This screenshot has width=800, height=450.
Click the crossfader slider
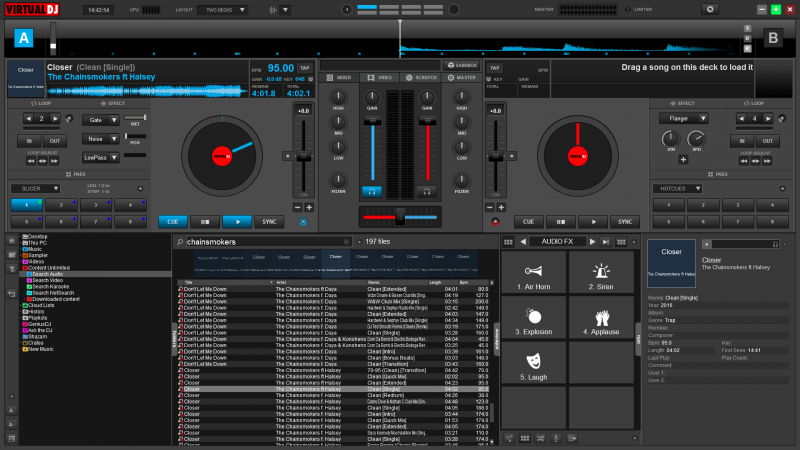click(x=399, y=215)
